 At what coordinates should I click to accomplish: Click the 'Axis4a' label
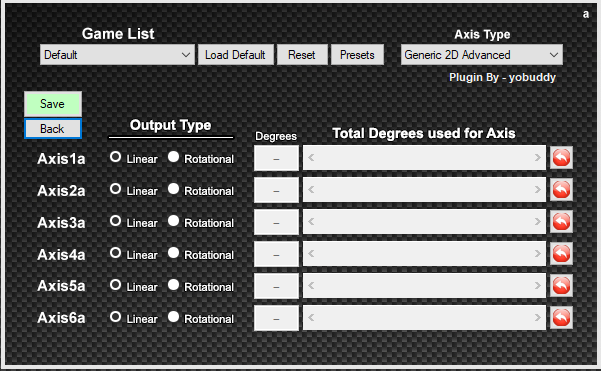(x=61, y=254)
